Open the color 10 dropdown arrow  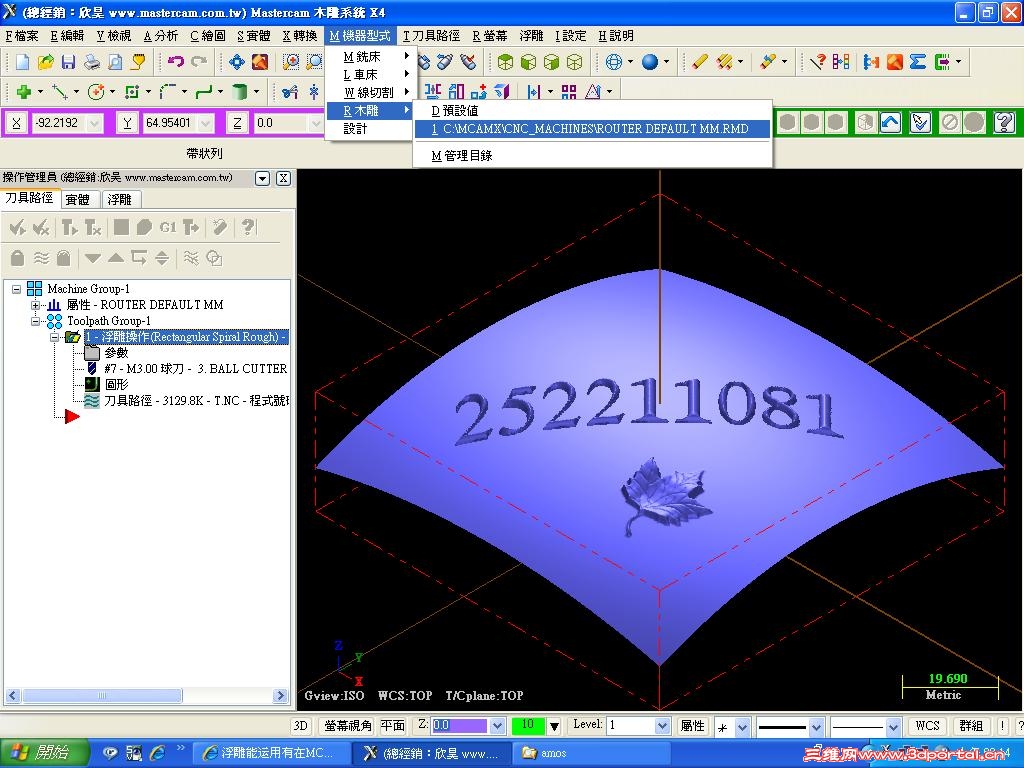[x=554, y=726]
